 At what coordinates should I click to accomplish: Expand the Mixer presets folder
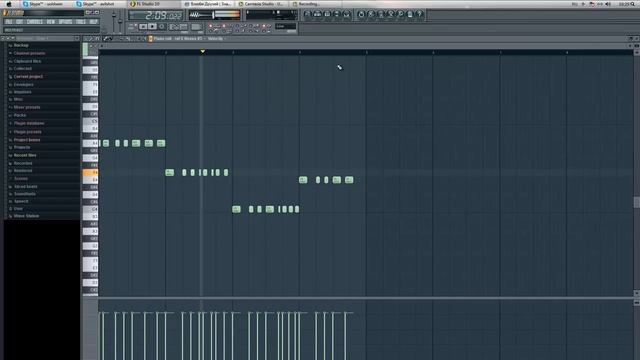(x=27, y=107)
